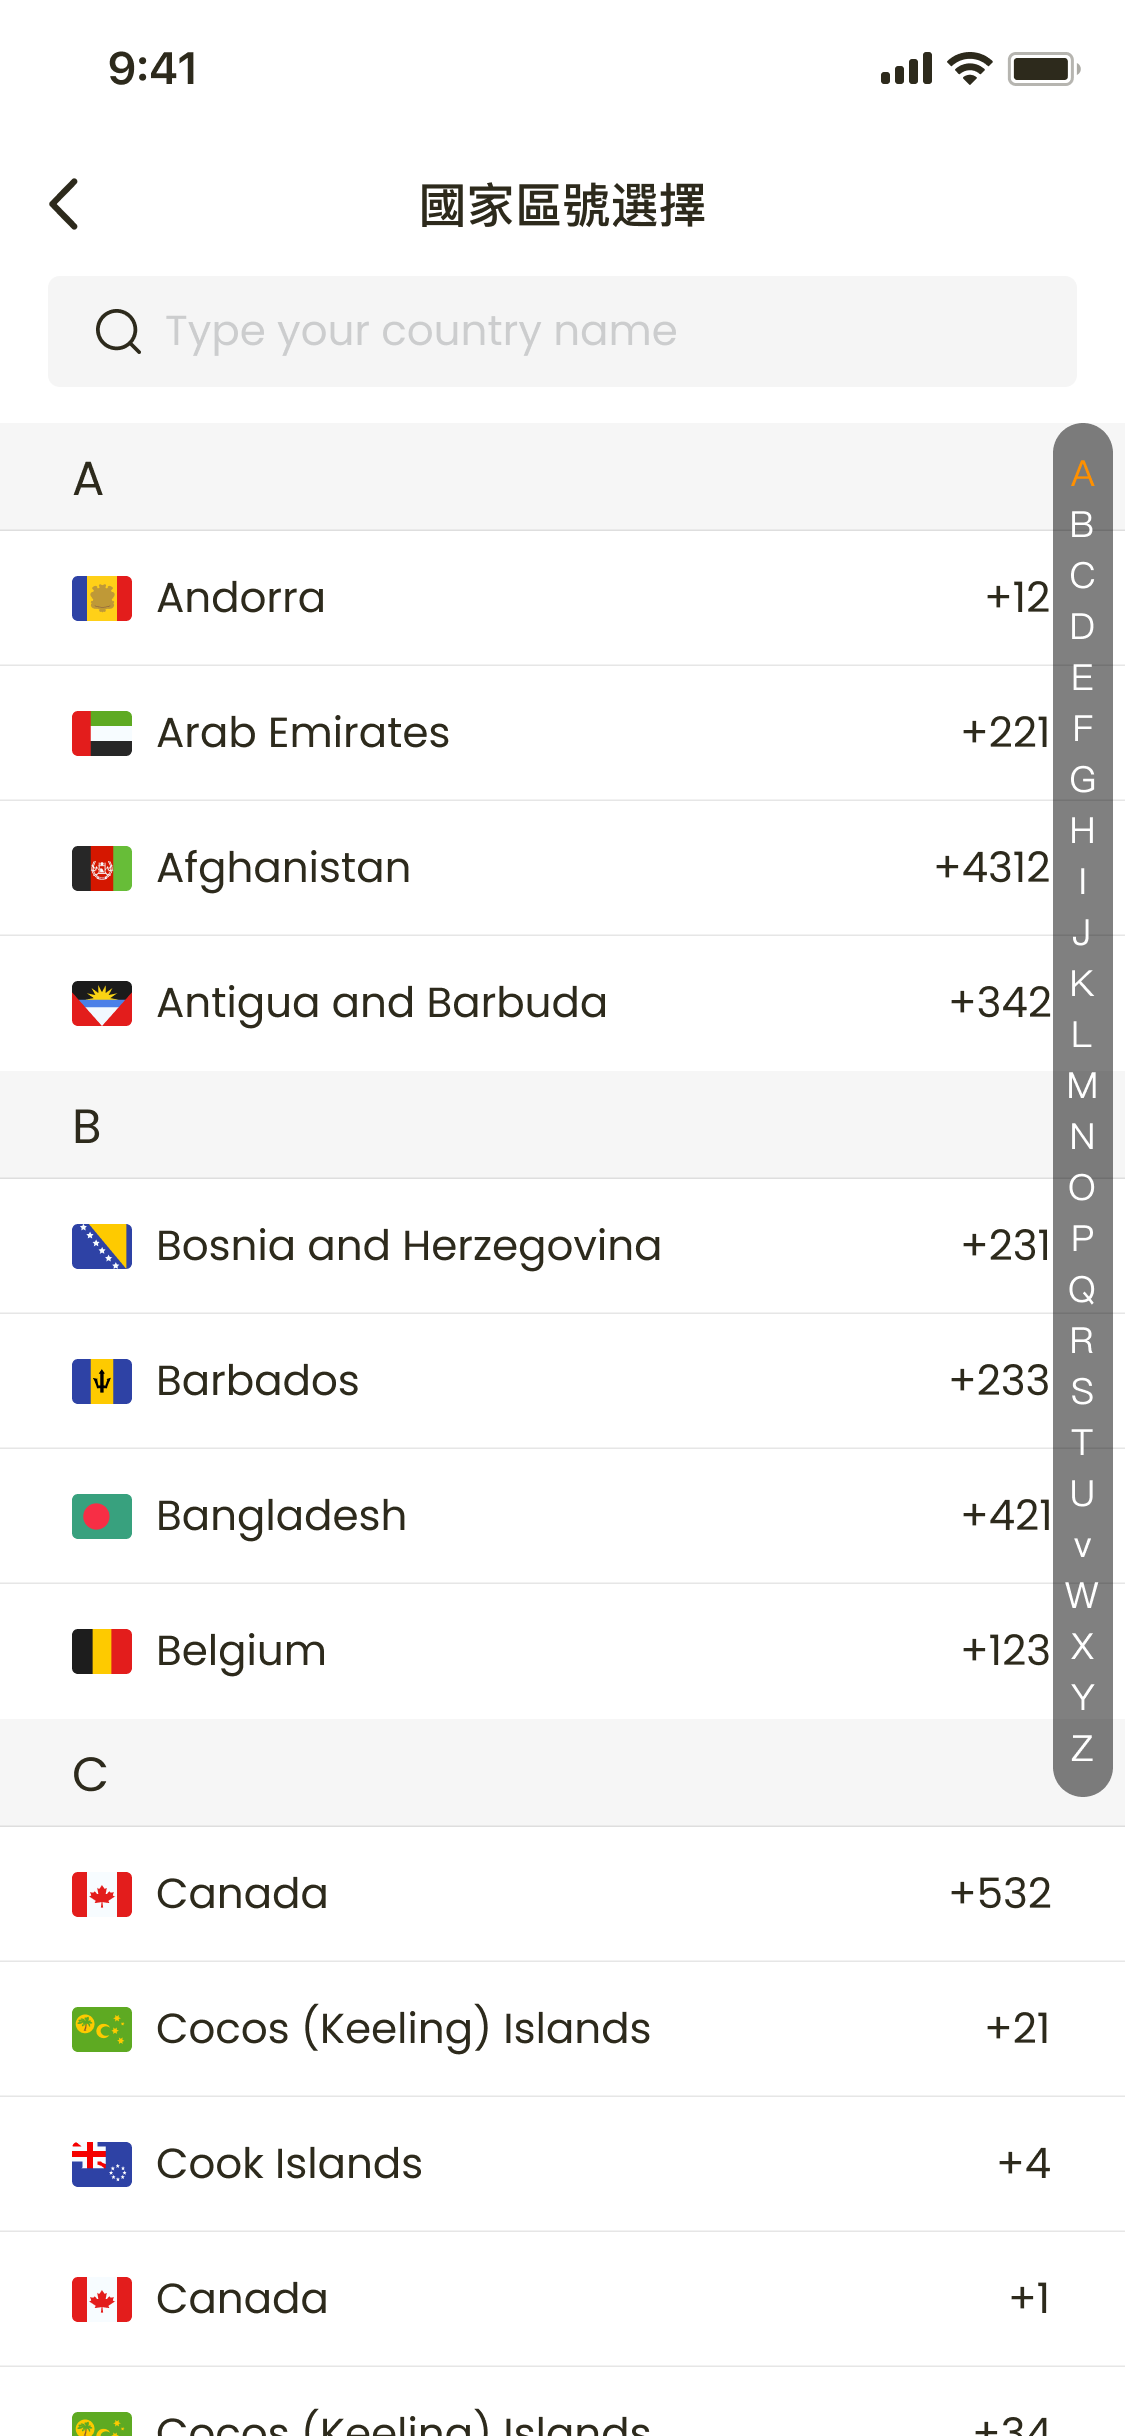Tap the Arab Emirates flag icon

(102, 733)
